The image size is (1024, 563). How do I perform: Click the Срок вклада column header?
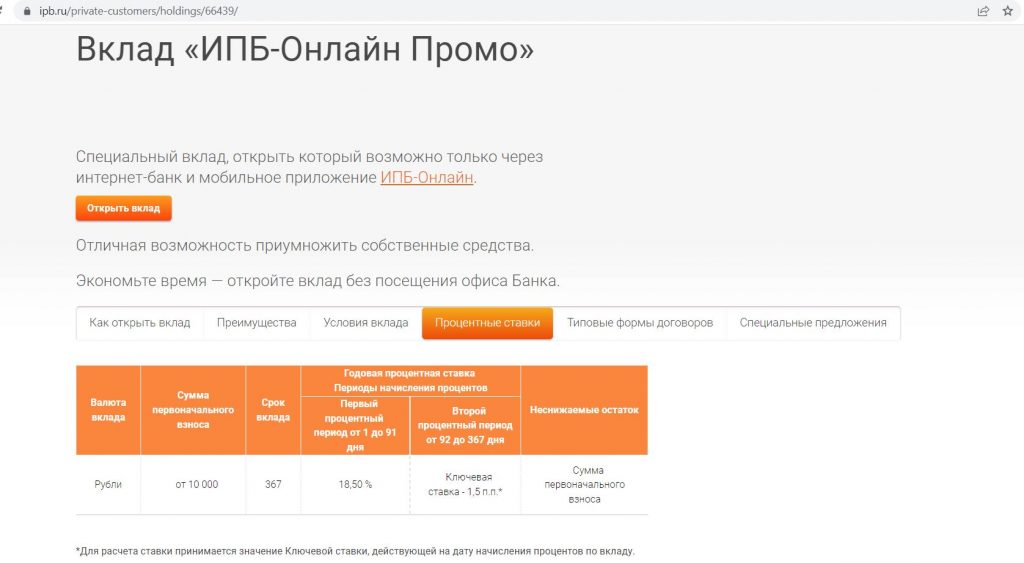click(273, 410)
